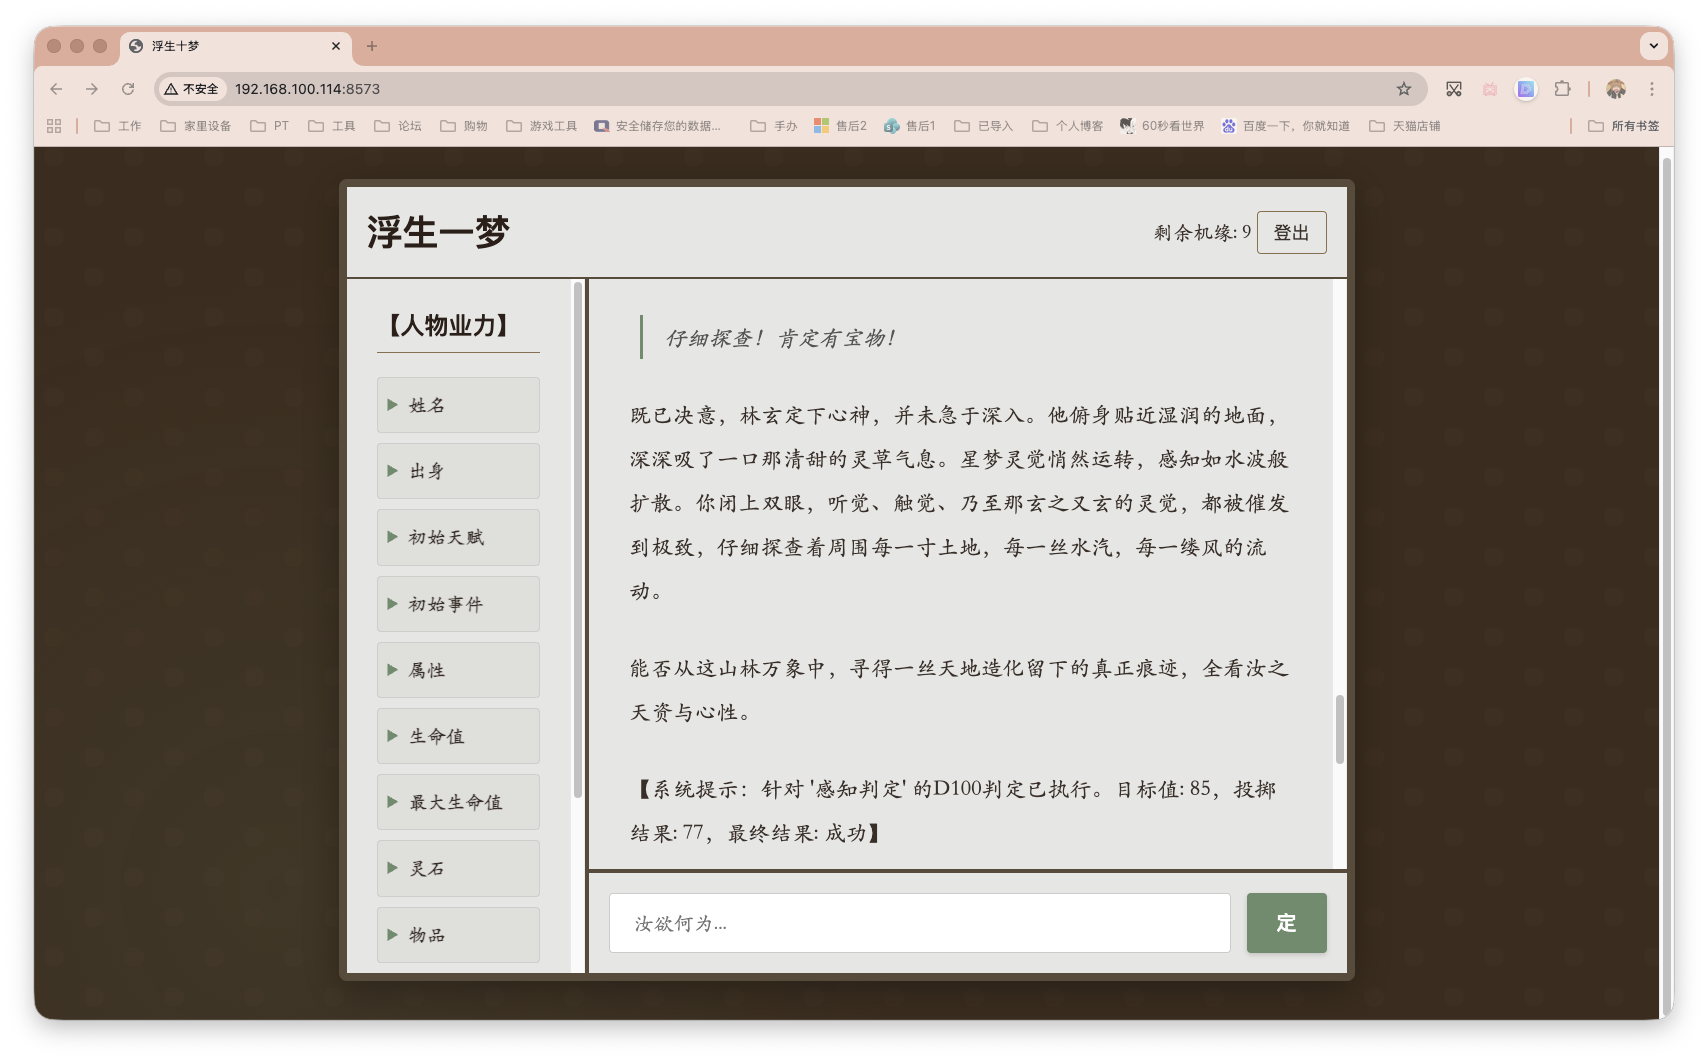This screenshot has height=1062, width=1708.
Task: Click the pinned extension icon beside the puzzle icon
Action: click(x=1525, y=89)
